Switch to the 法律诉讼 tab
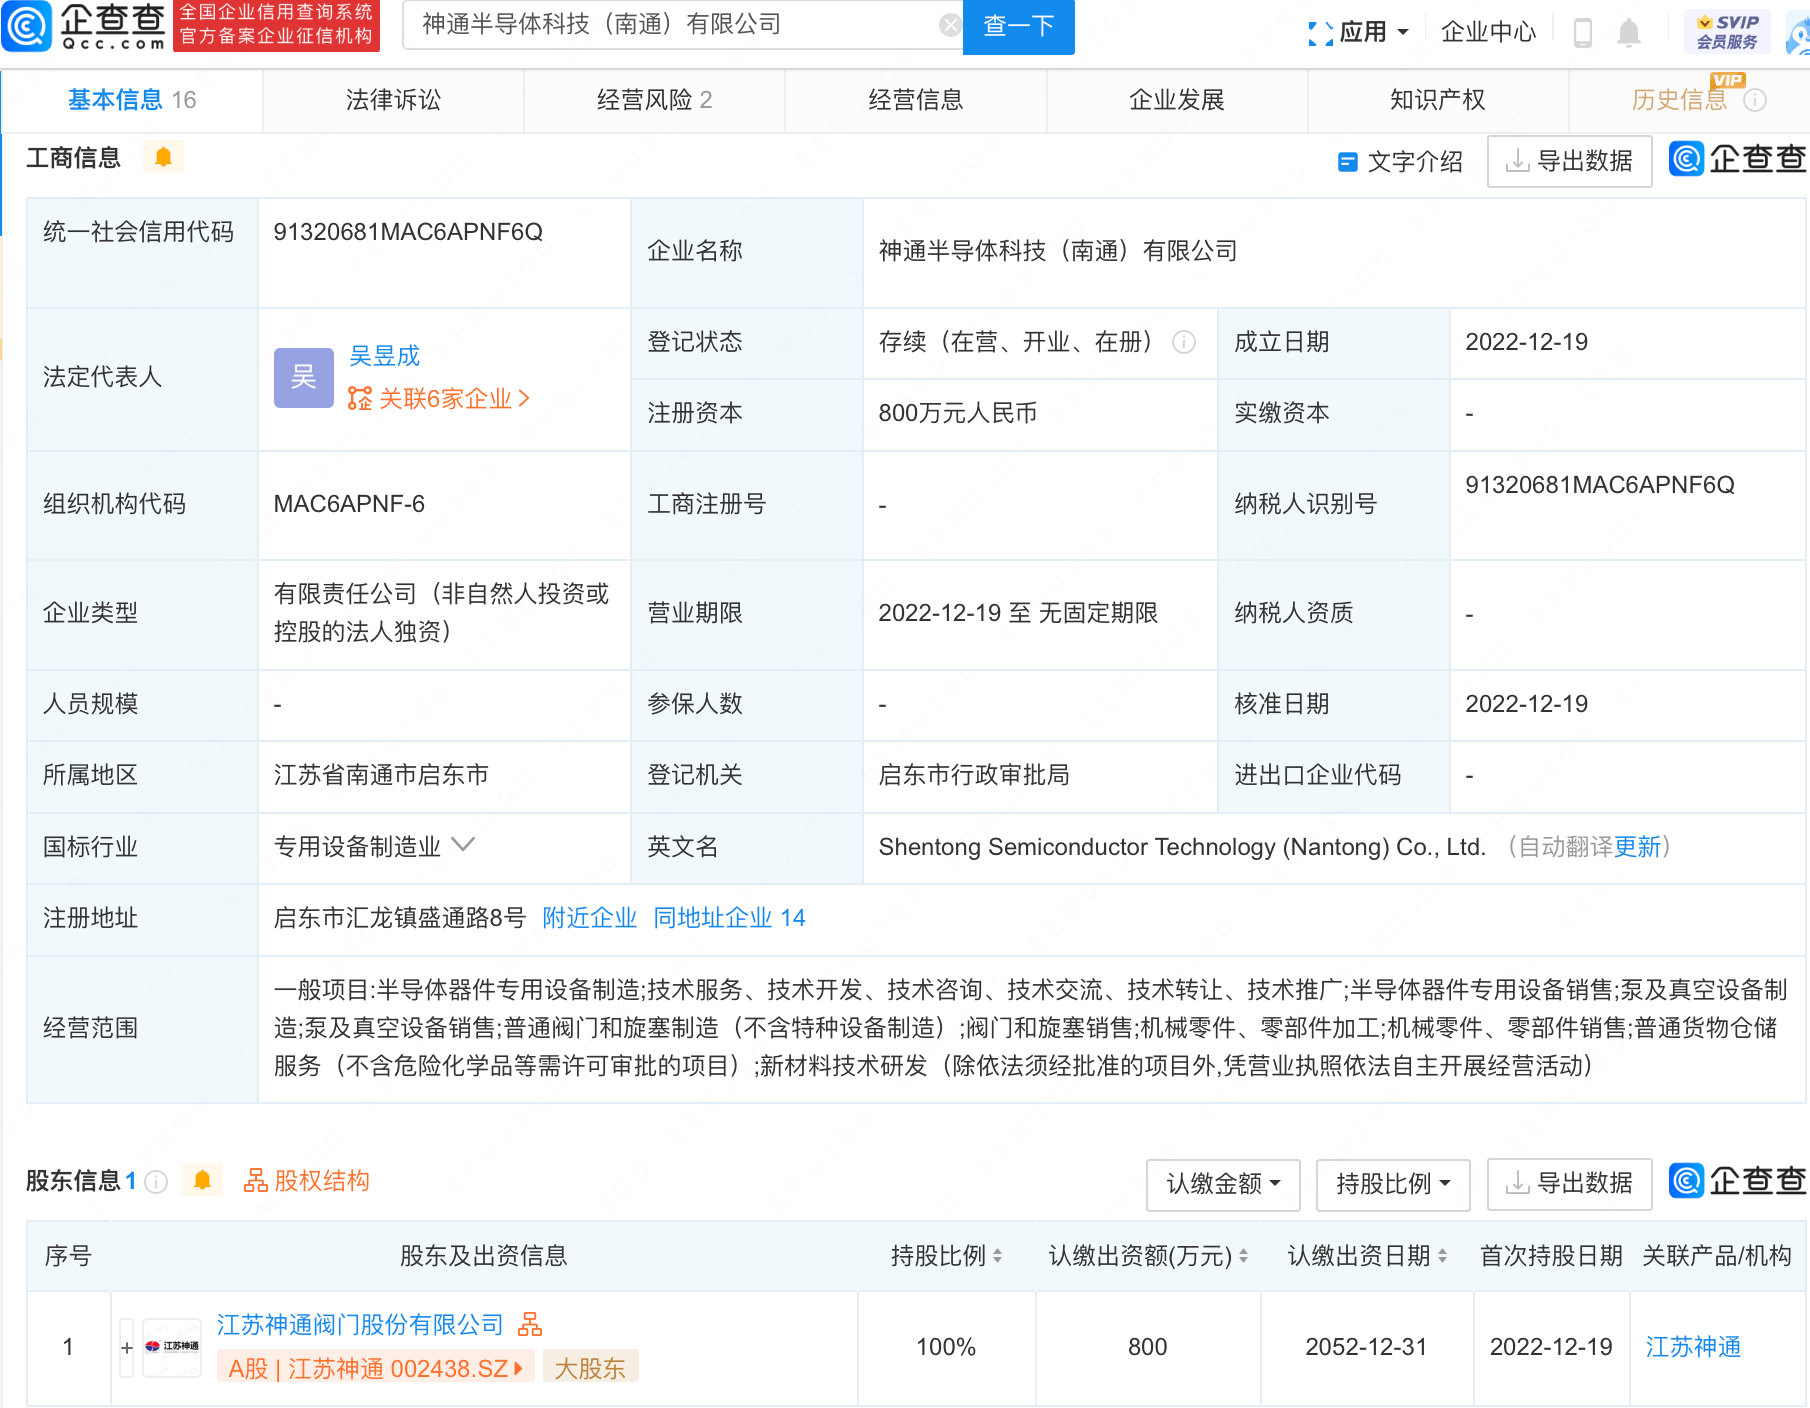The image size is (1810, 1408). (x=393, y=100)
